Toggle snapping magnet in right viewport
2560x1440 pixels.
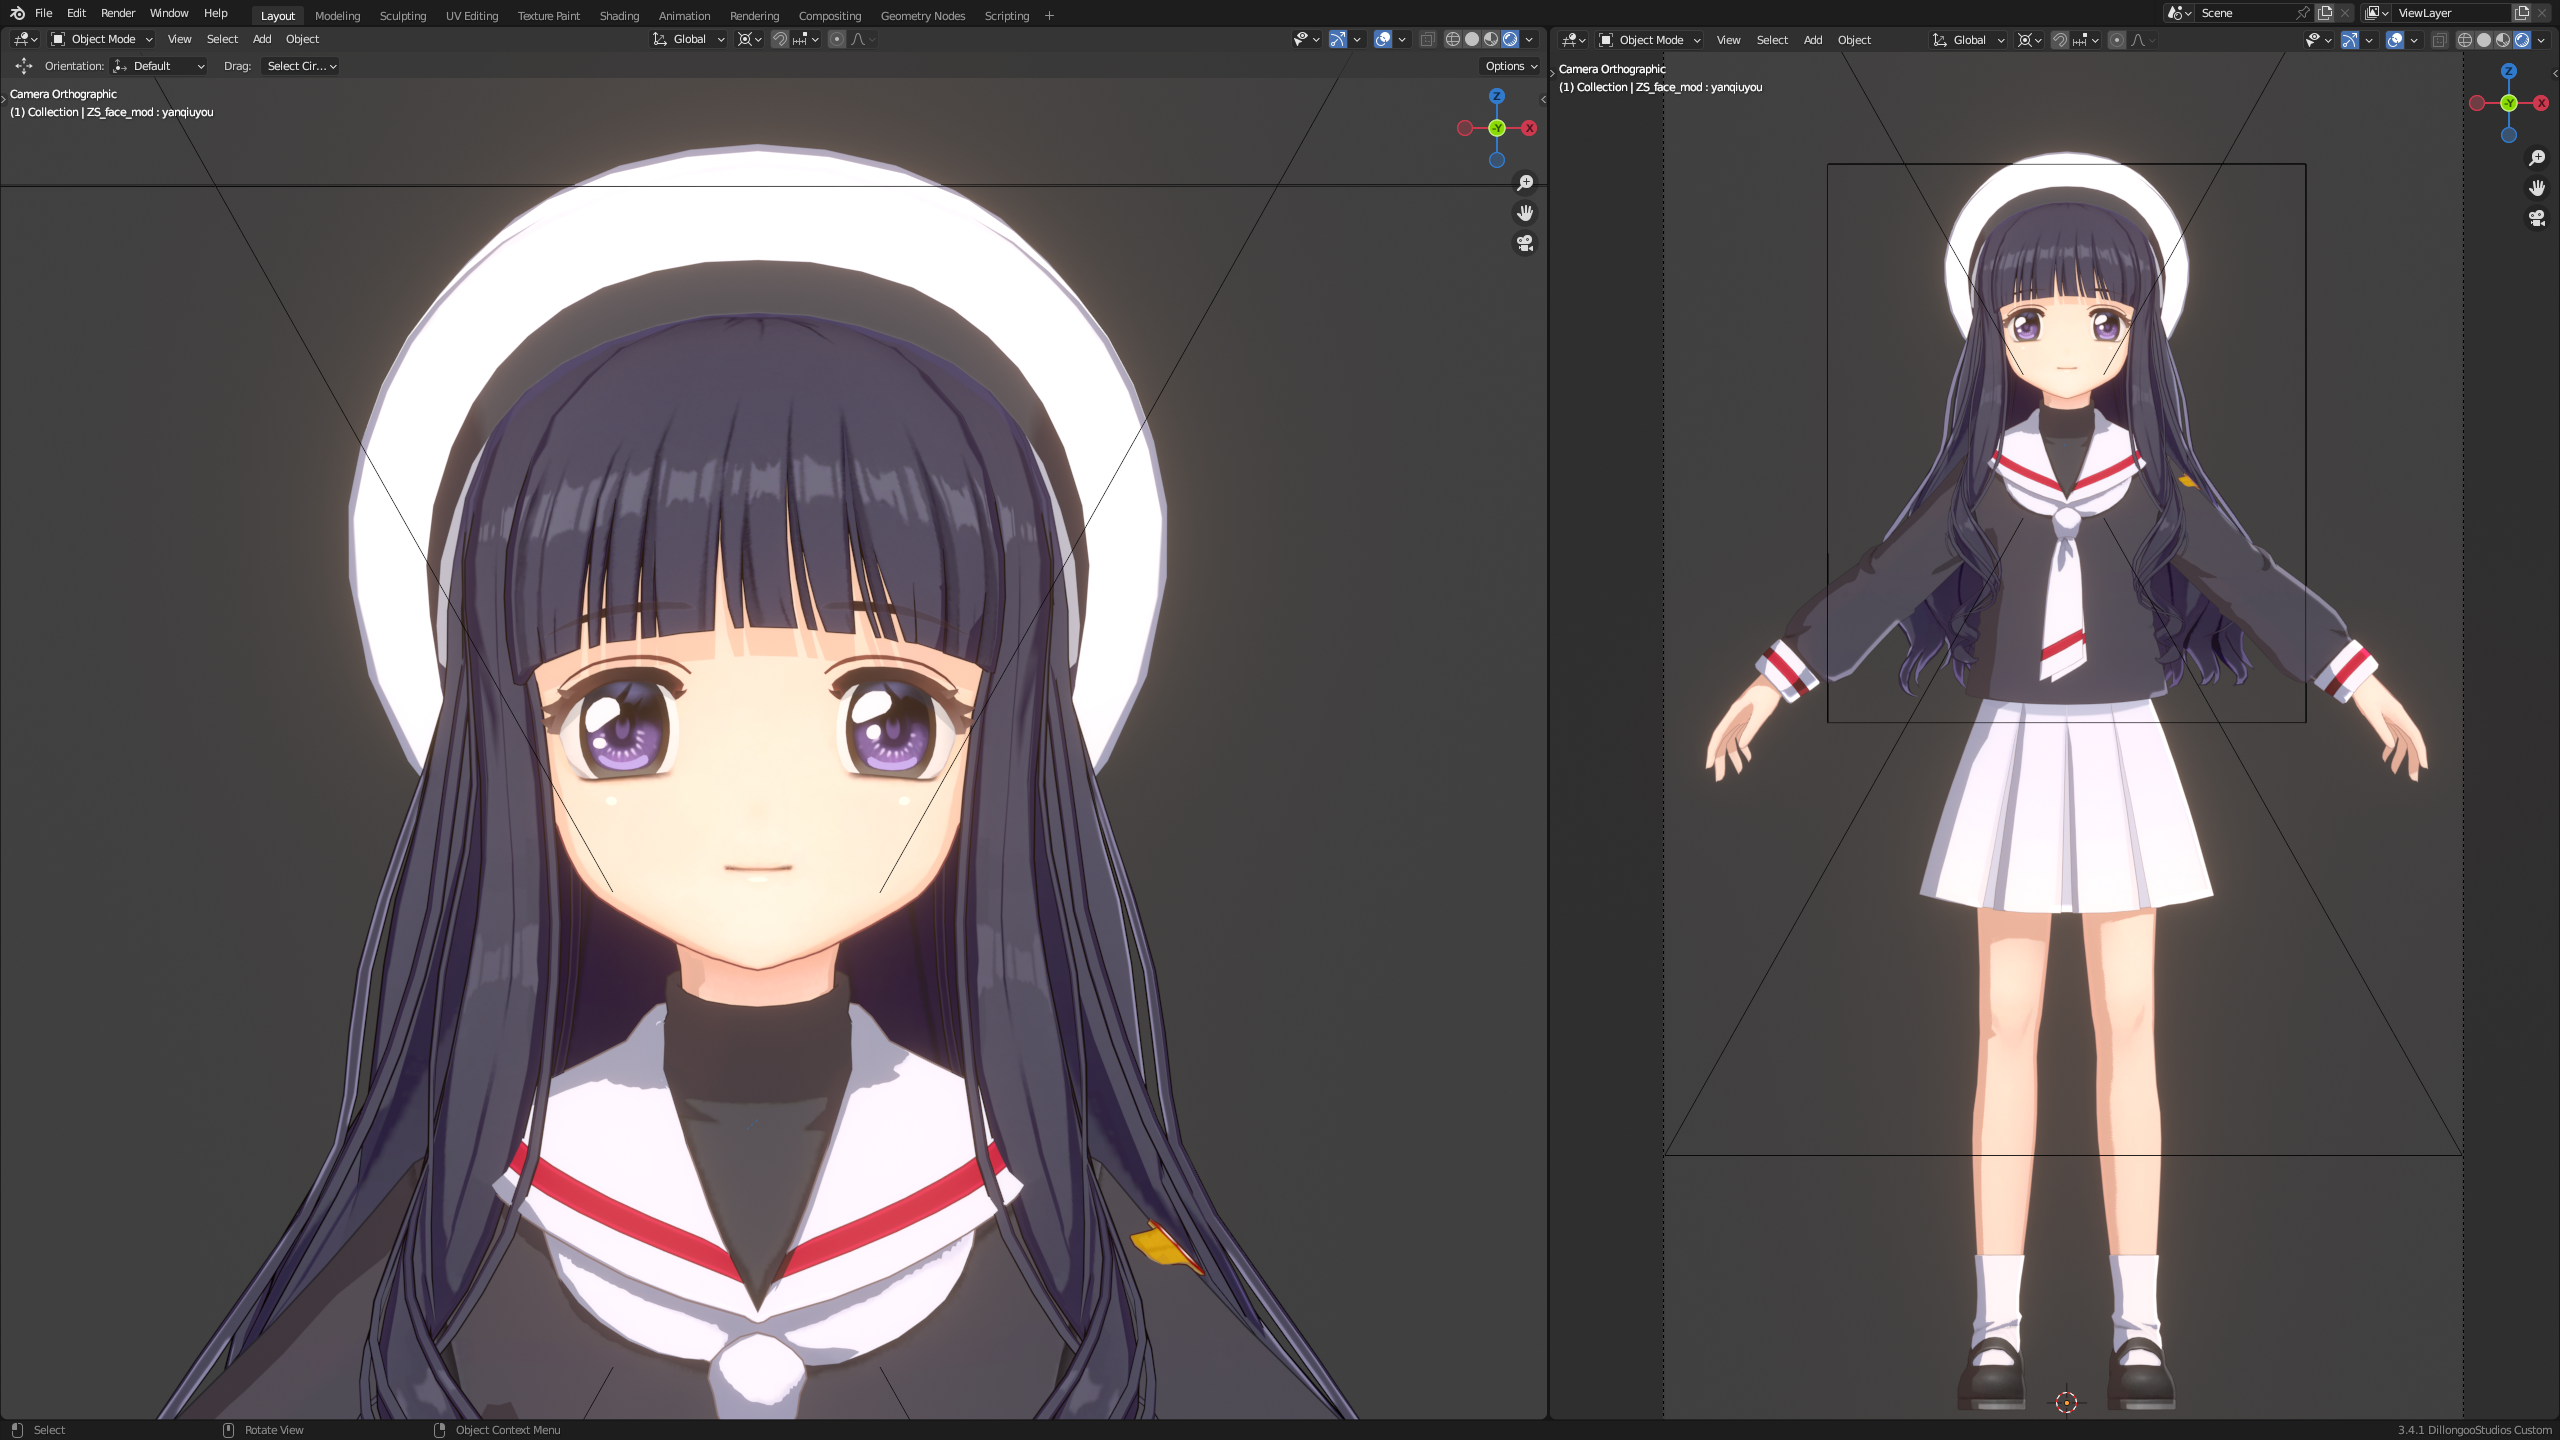(x=2060, y=40)
